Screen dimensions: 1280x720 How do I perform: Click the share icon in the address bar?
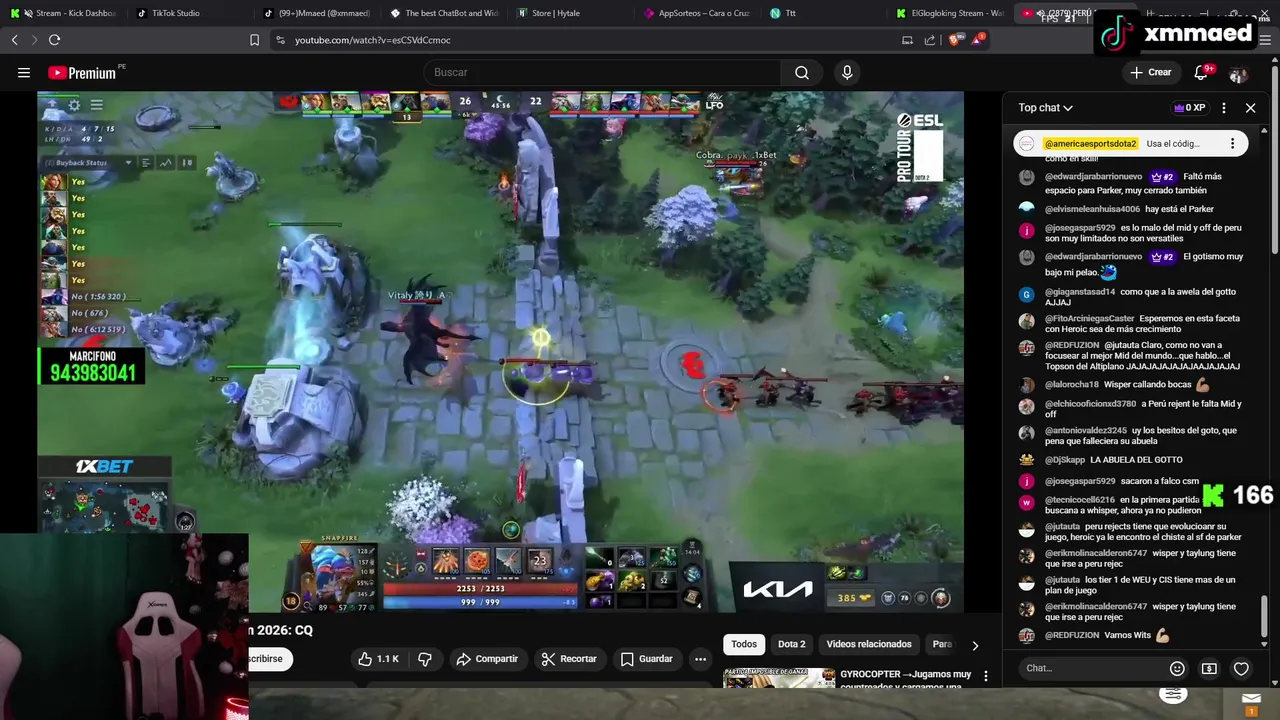pyautogui.click(x=930, y=40)
